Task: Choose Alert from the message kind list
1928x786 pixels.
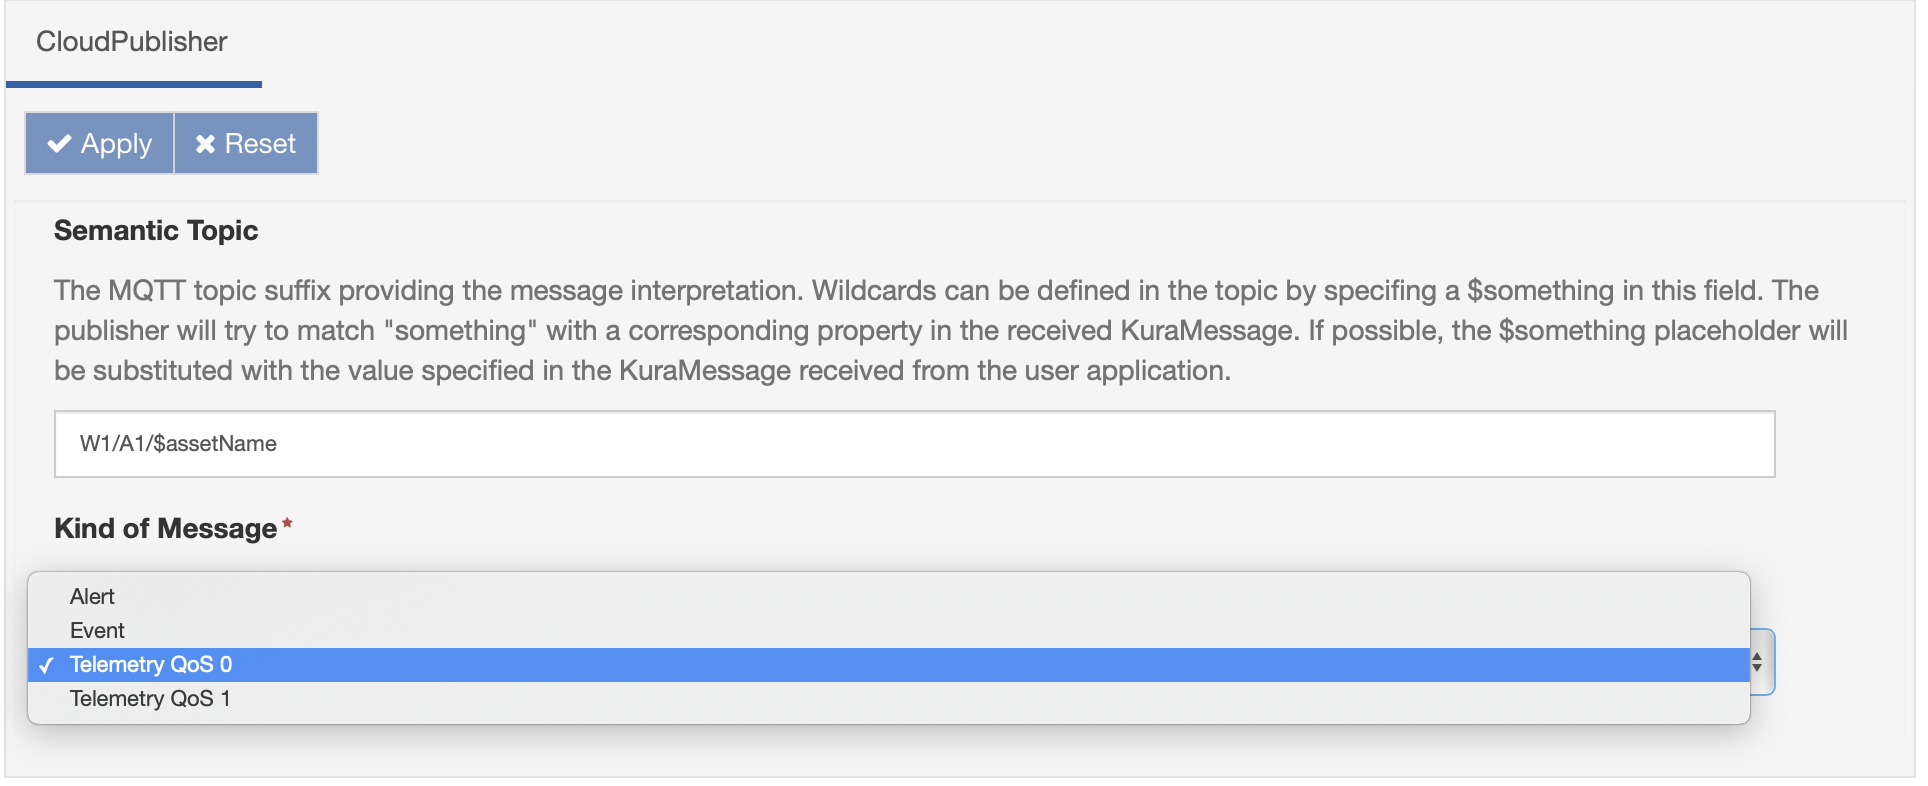Action: 92,597
